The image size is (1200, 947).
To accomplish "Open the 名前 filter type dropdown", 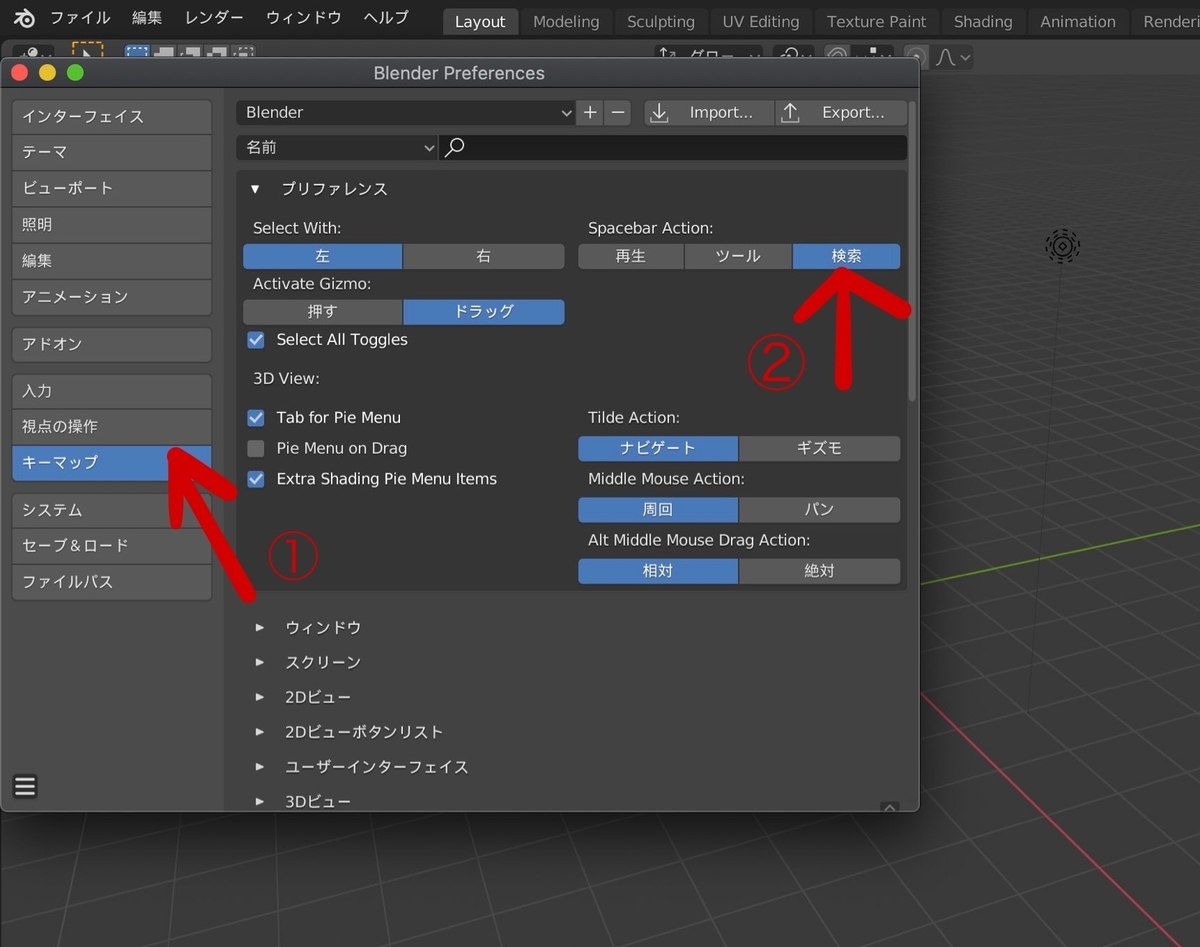I will point(337,147).
